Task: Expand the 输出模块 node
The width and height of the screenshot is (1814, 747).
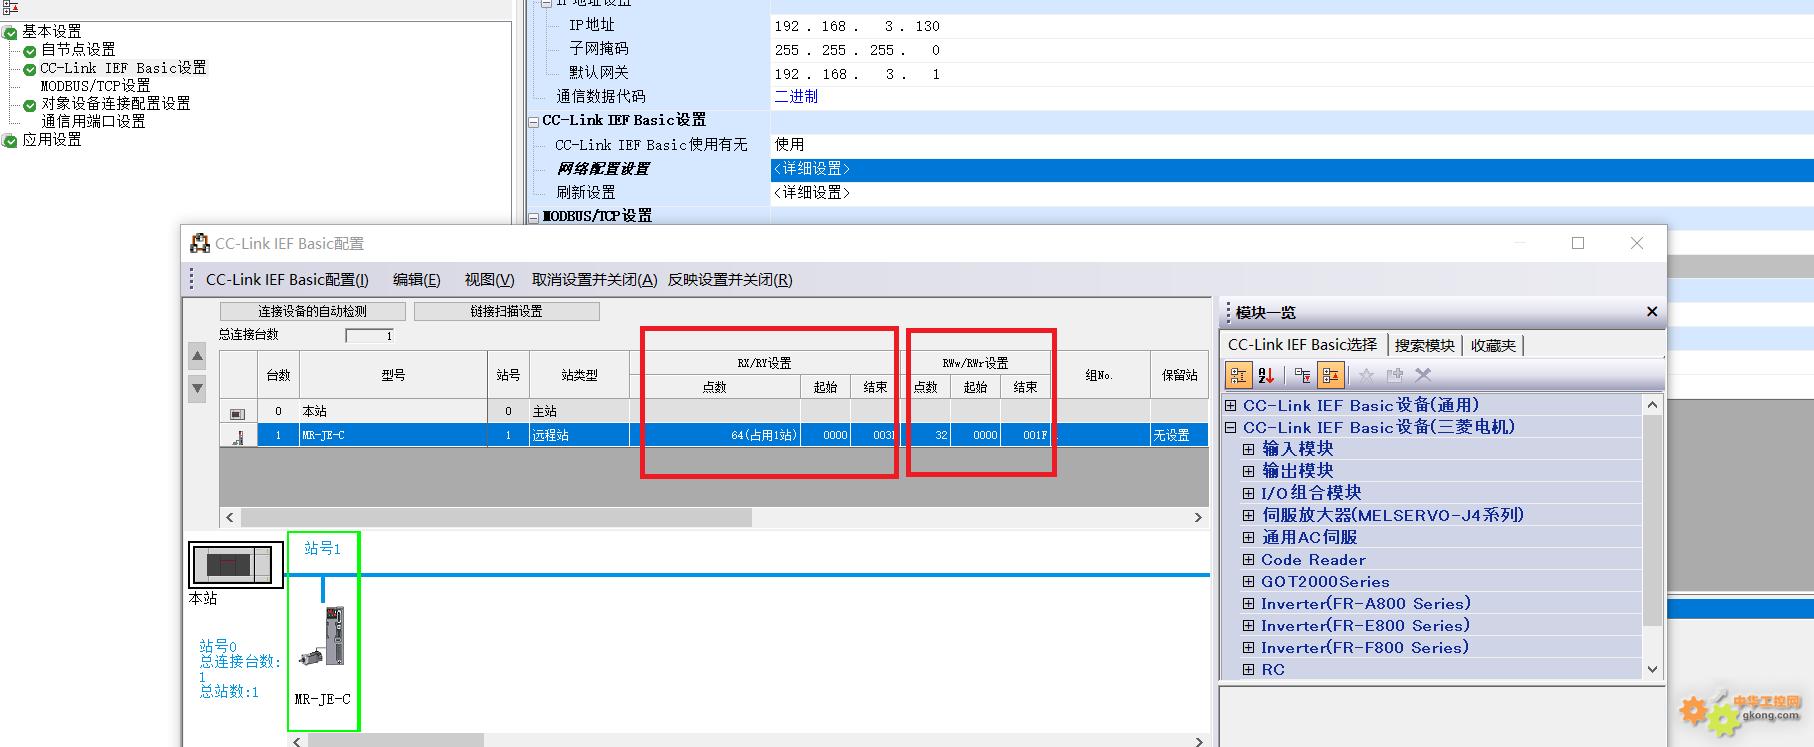Action: (x=1248, y=471)
